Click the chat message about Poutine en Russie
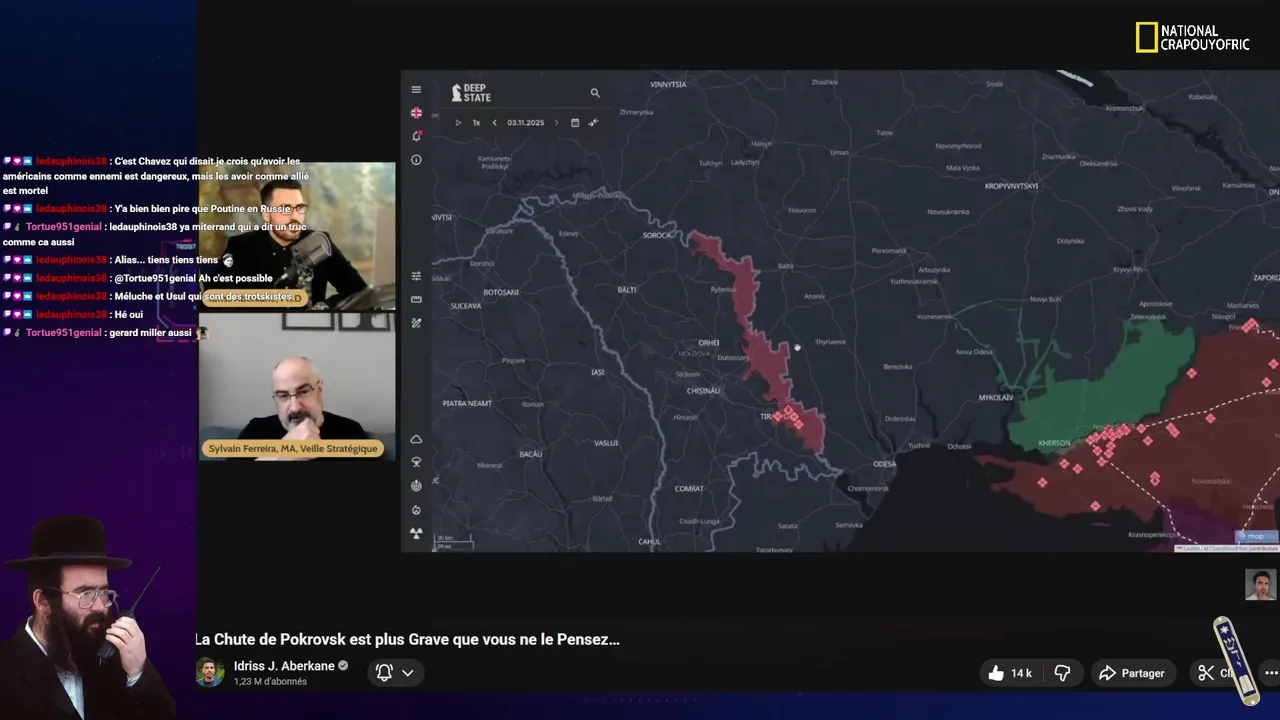Screen dimensions: 1280x720 [147, 209]
